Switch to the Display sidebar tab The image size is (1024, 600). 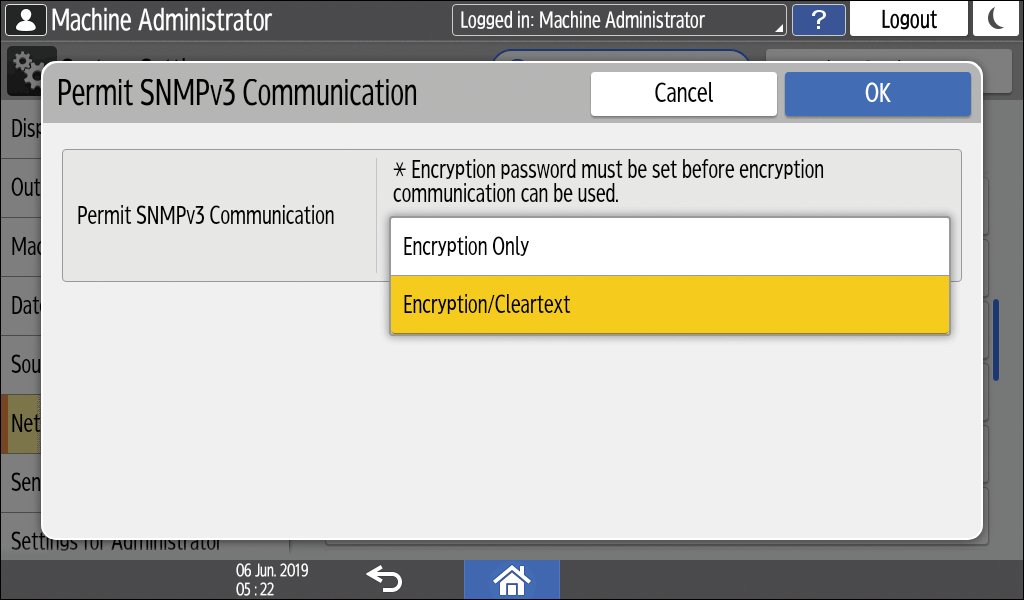coord(22,129)
